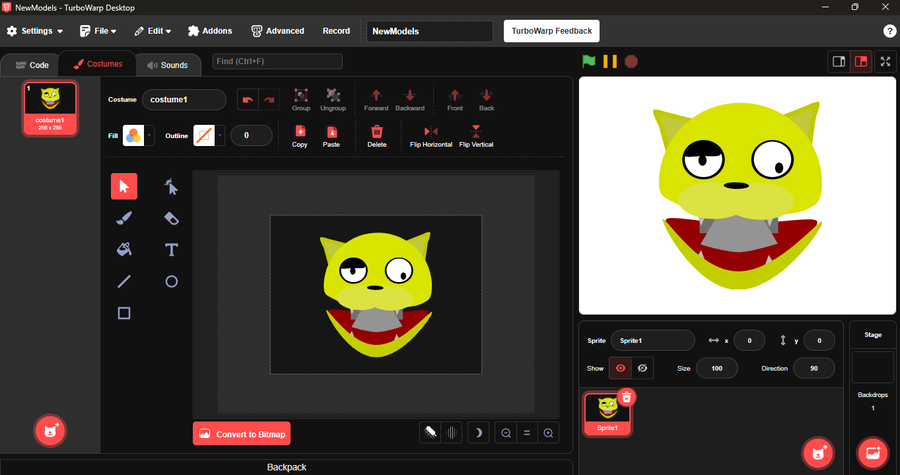Click the Find (Ctrl+F) search box
This screenshot has height=475, width=900.
tap(278, 61)
